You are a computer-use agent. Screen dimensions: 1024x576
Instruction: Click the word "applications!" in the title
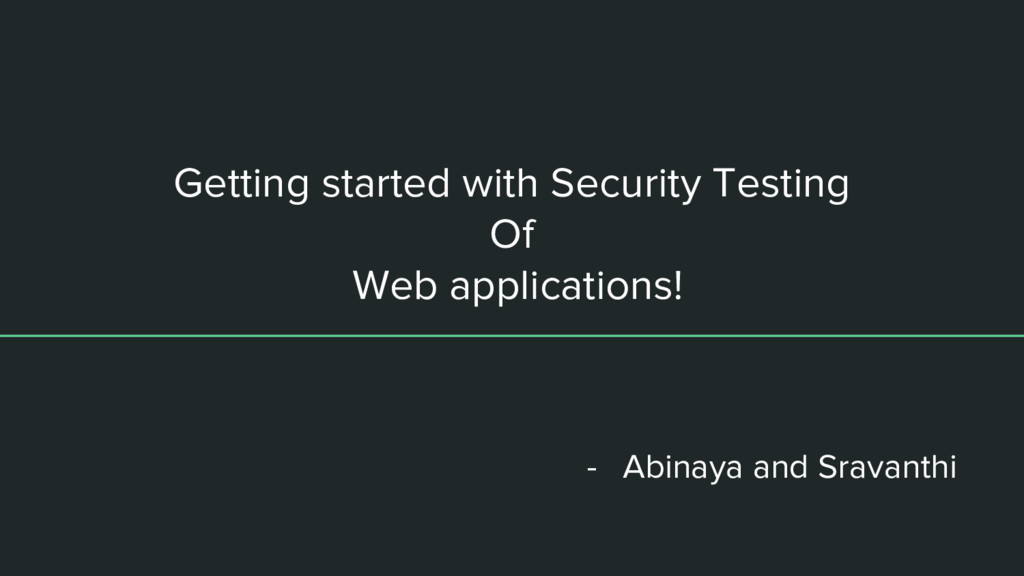point(566,288)
